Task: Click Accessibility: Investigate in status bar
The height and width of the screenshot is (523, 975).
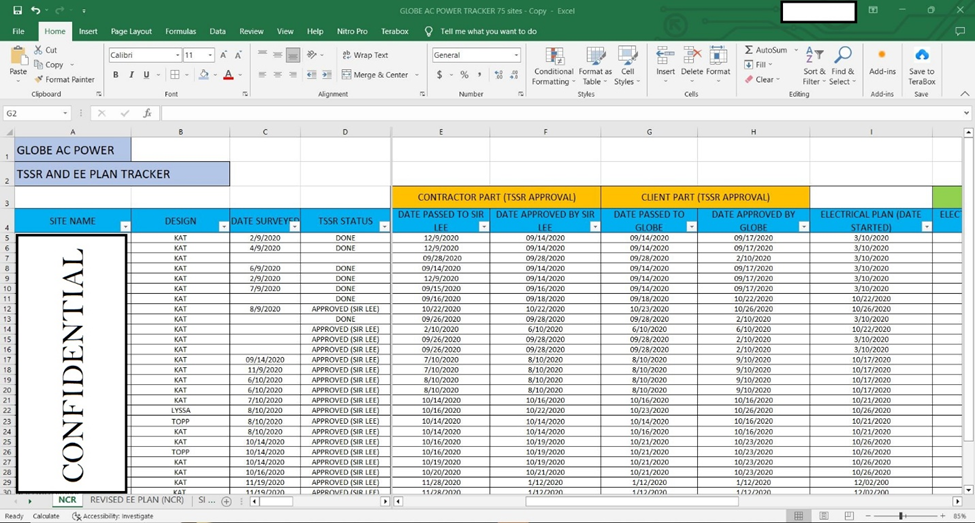Action: pos(112,516)
